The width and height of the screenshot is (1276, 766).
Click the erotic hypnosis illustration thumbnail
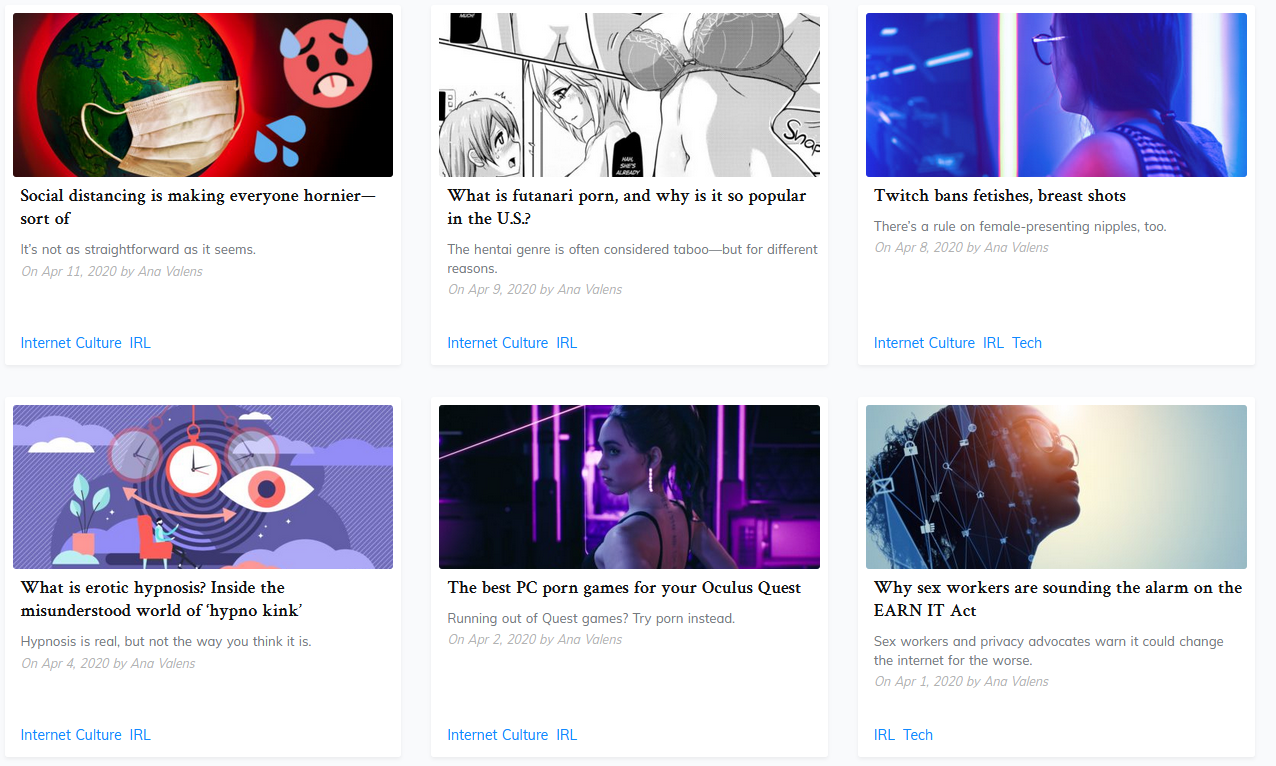pos(203,487)
